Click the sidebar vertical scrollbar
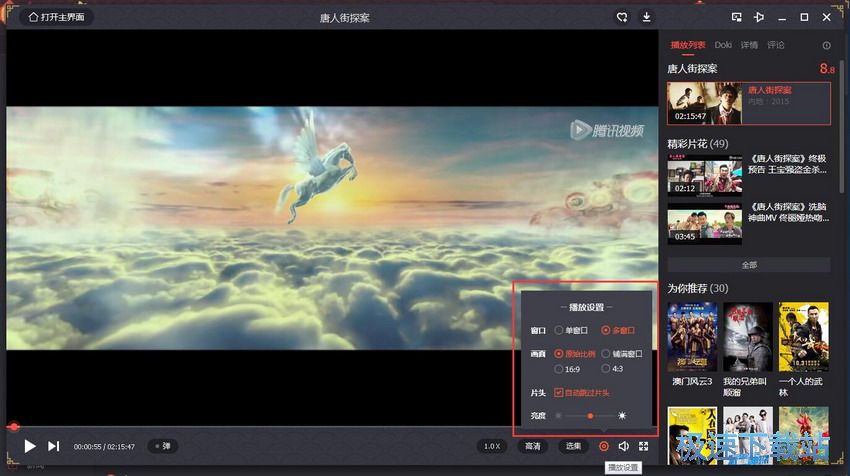This screenshot has height=476, width=850. click(x=841, y=125)
